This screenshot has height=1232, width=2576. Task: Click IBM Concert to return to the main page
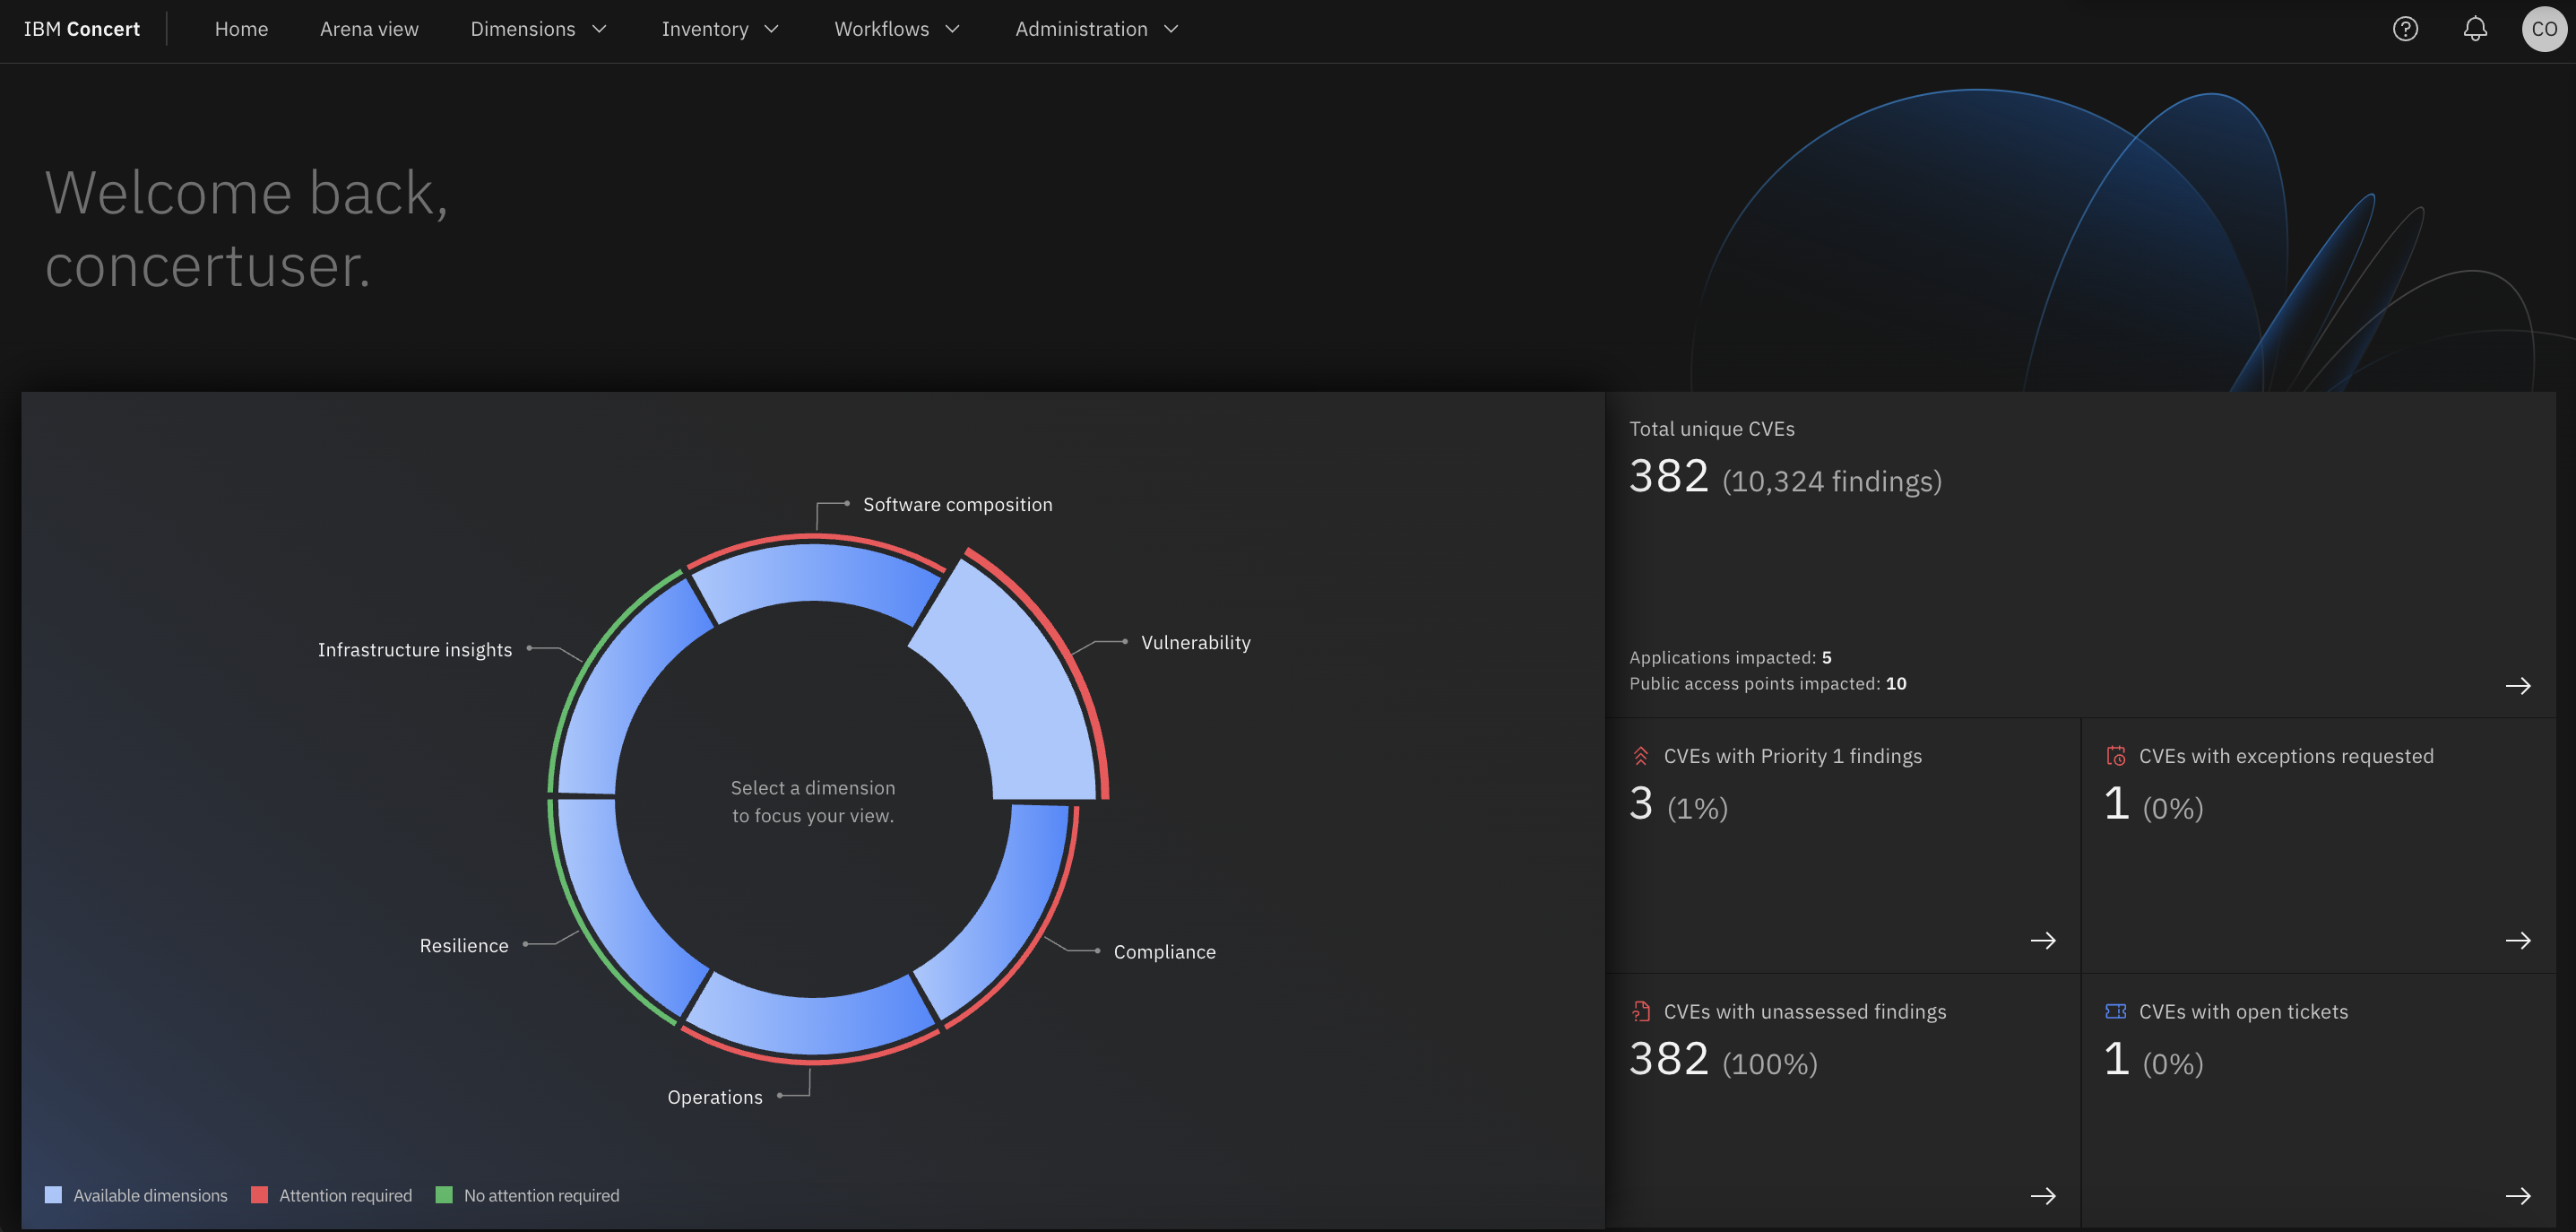(x=82, y=28)
